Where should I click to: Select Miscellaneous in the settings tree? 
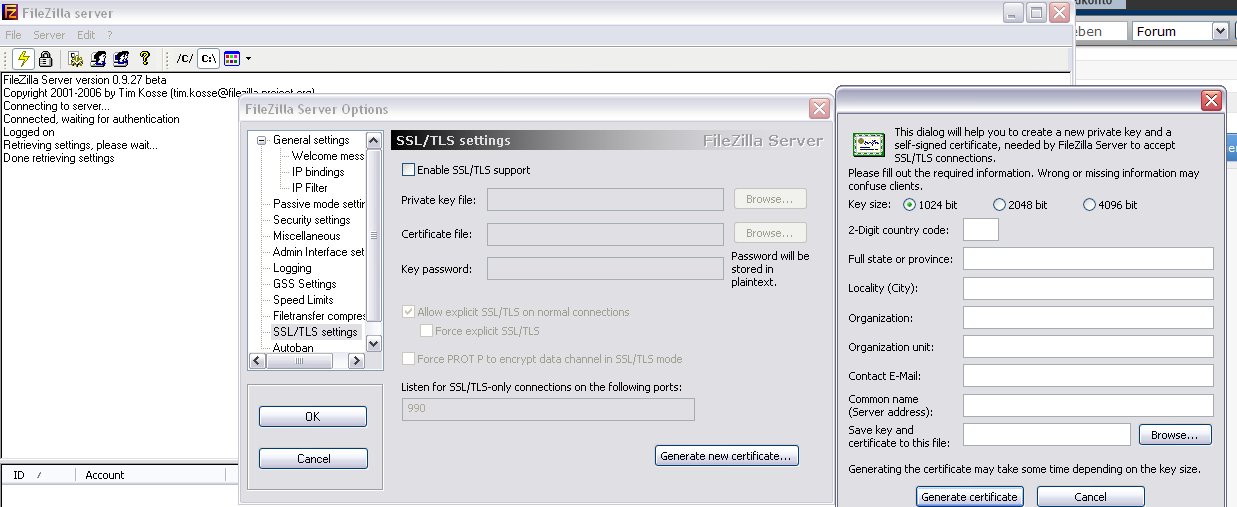(x=306, y=236)
